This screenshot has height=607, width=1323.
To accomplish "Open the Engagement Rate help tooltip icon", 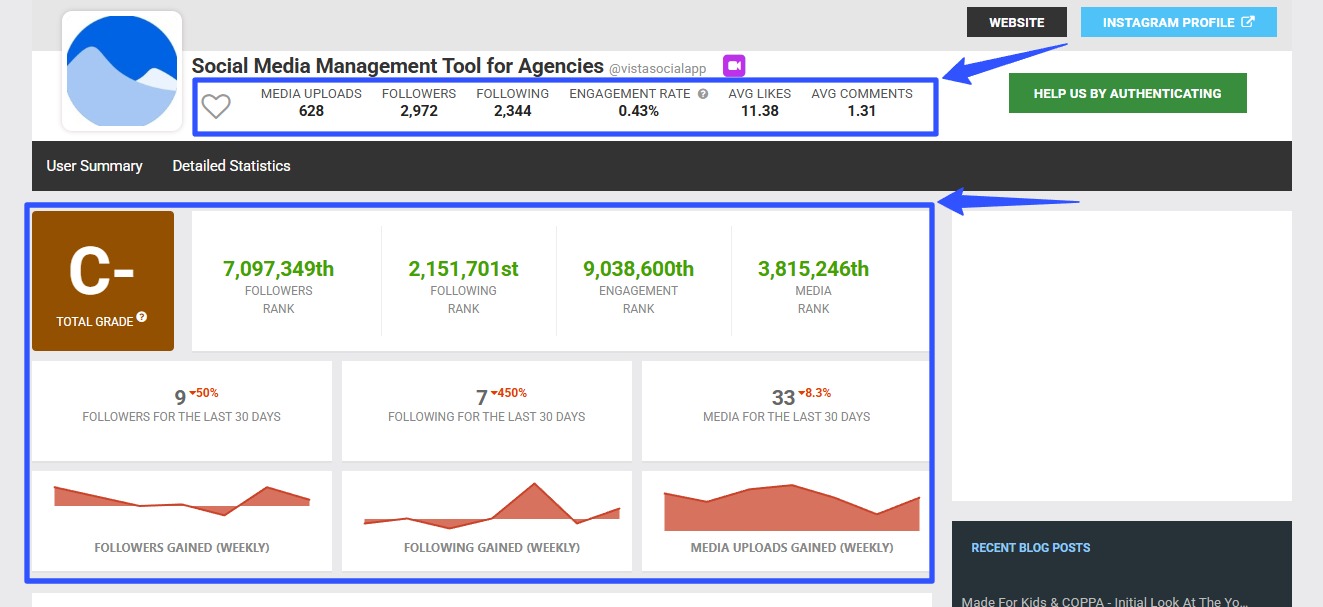I will (702, 93).
